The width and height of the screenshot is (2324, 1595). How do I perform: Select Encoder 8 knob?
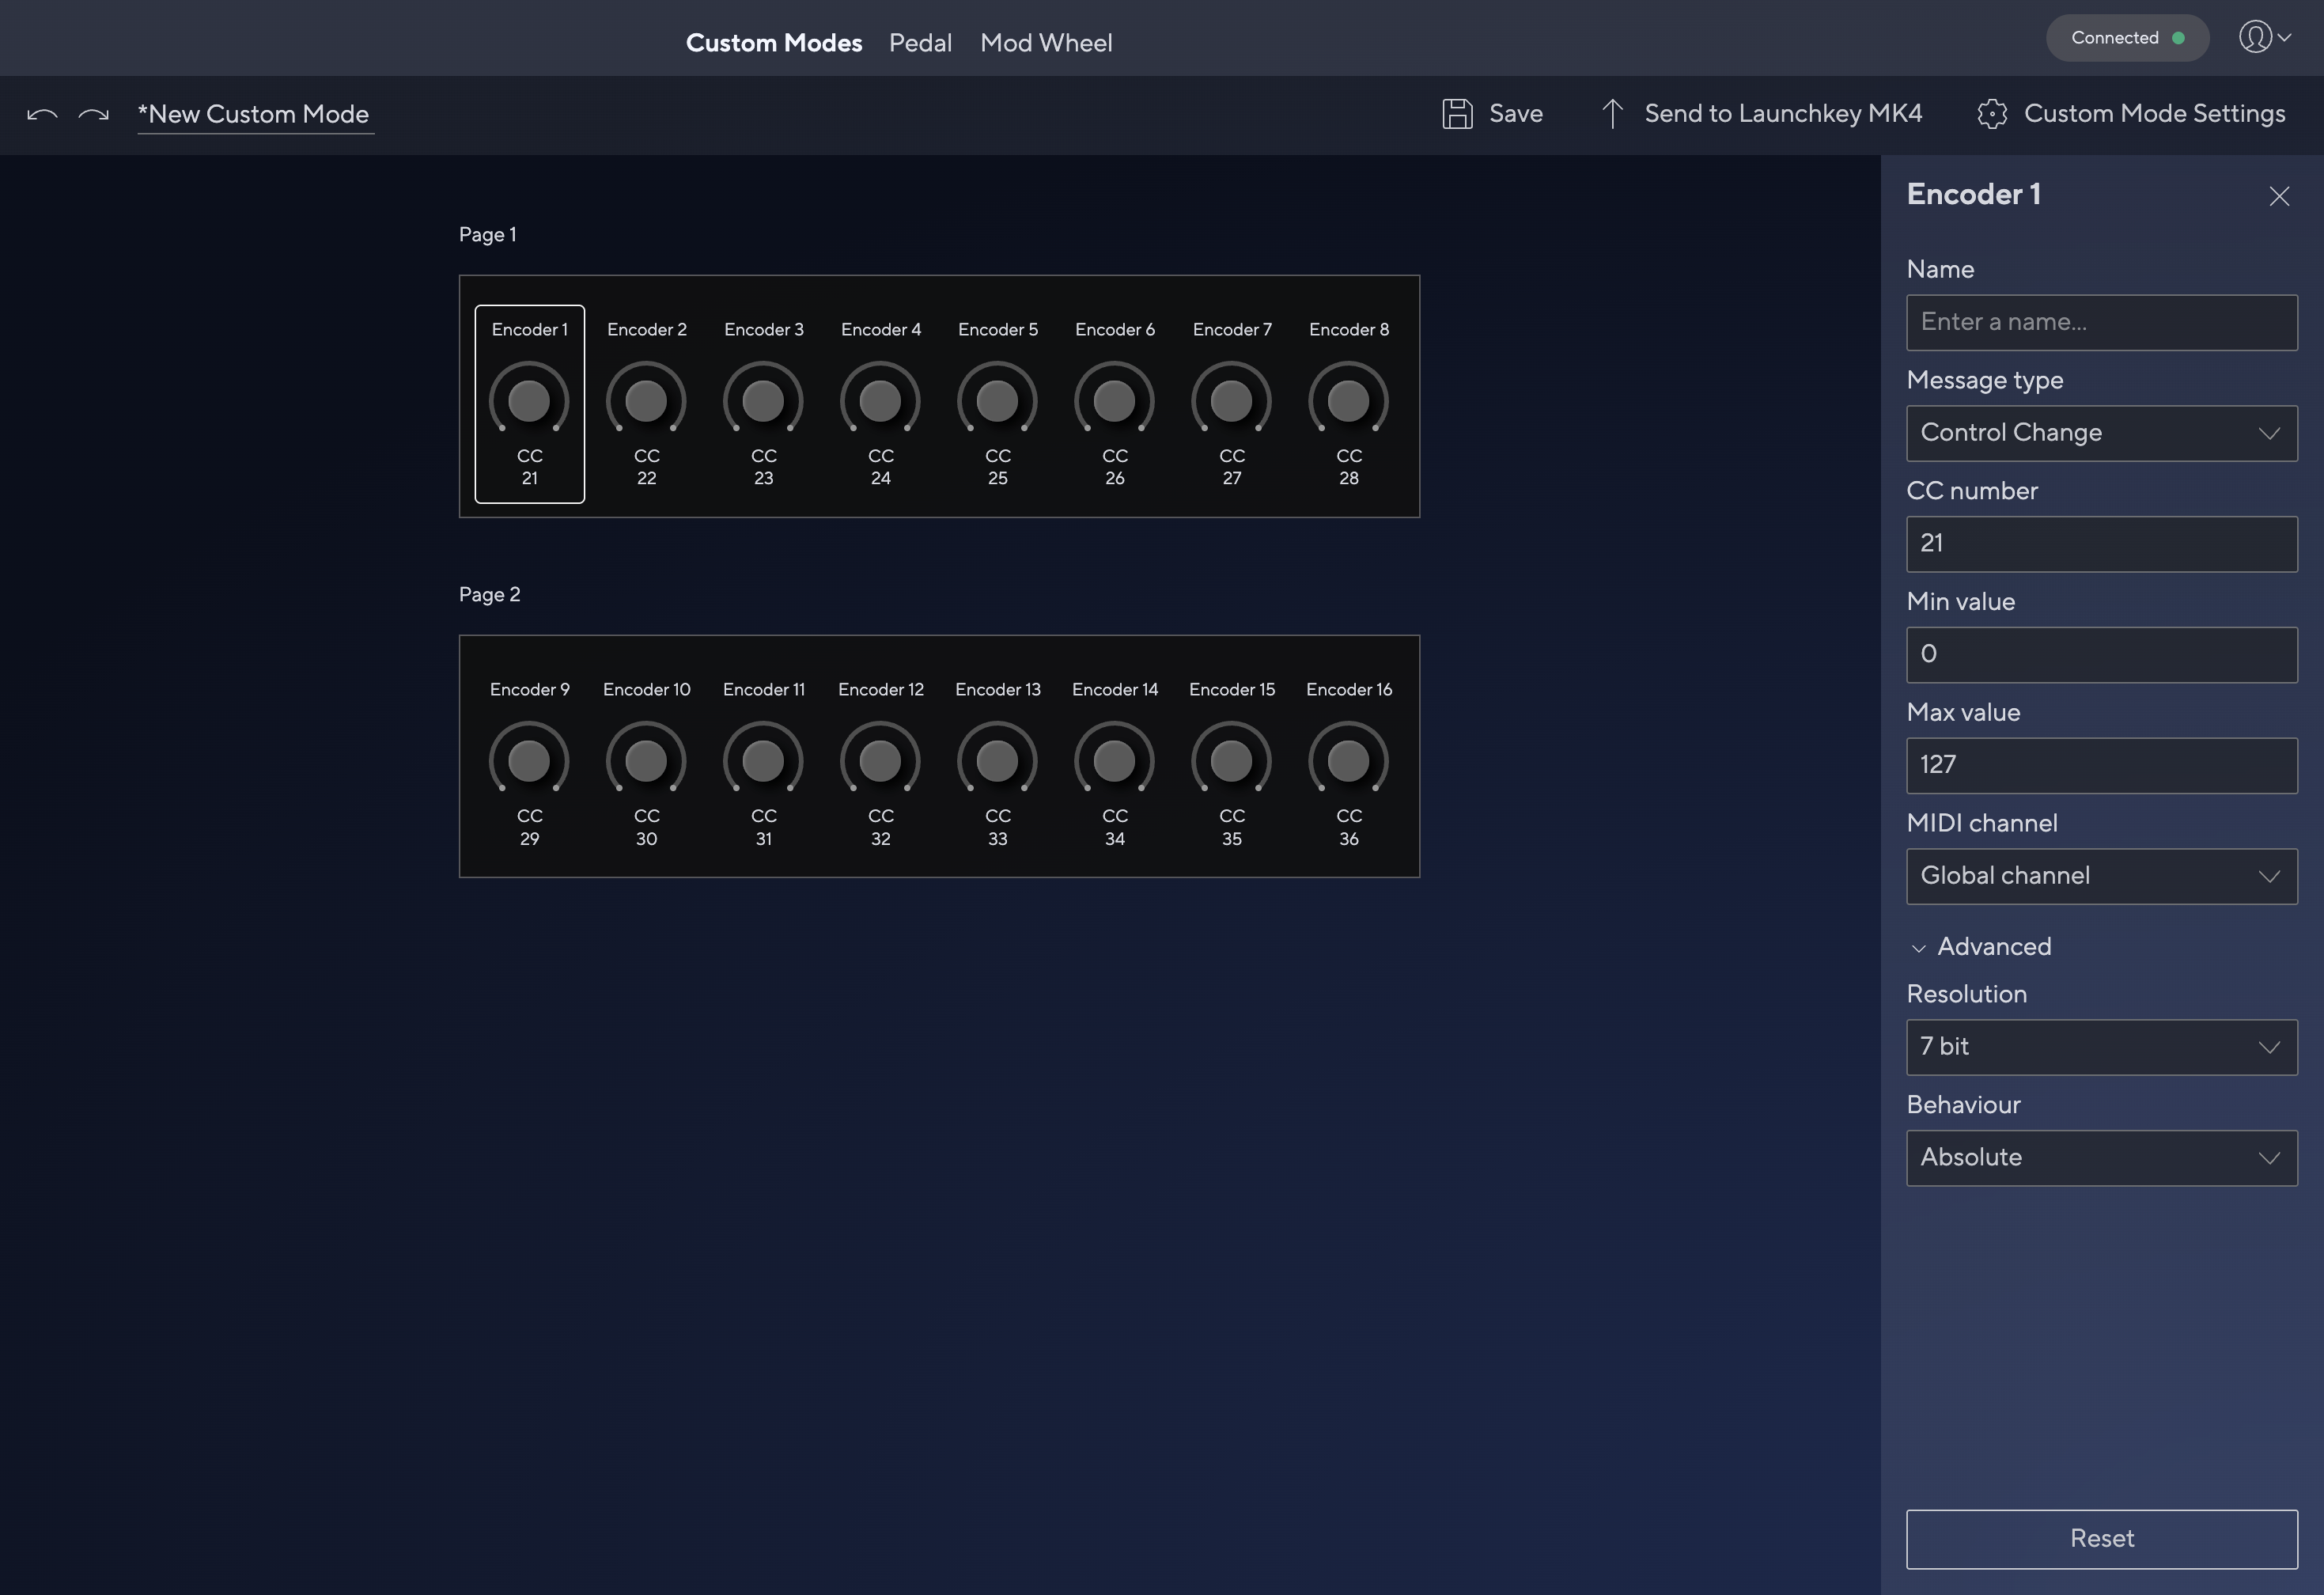(x=1348, y=400)
